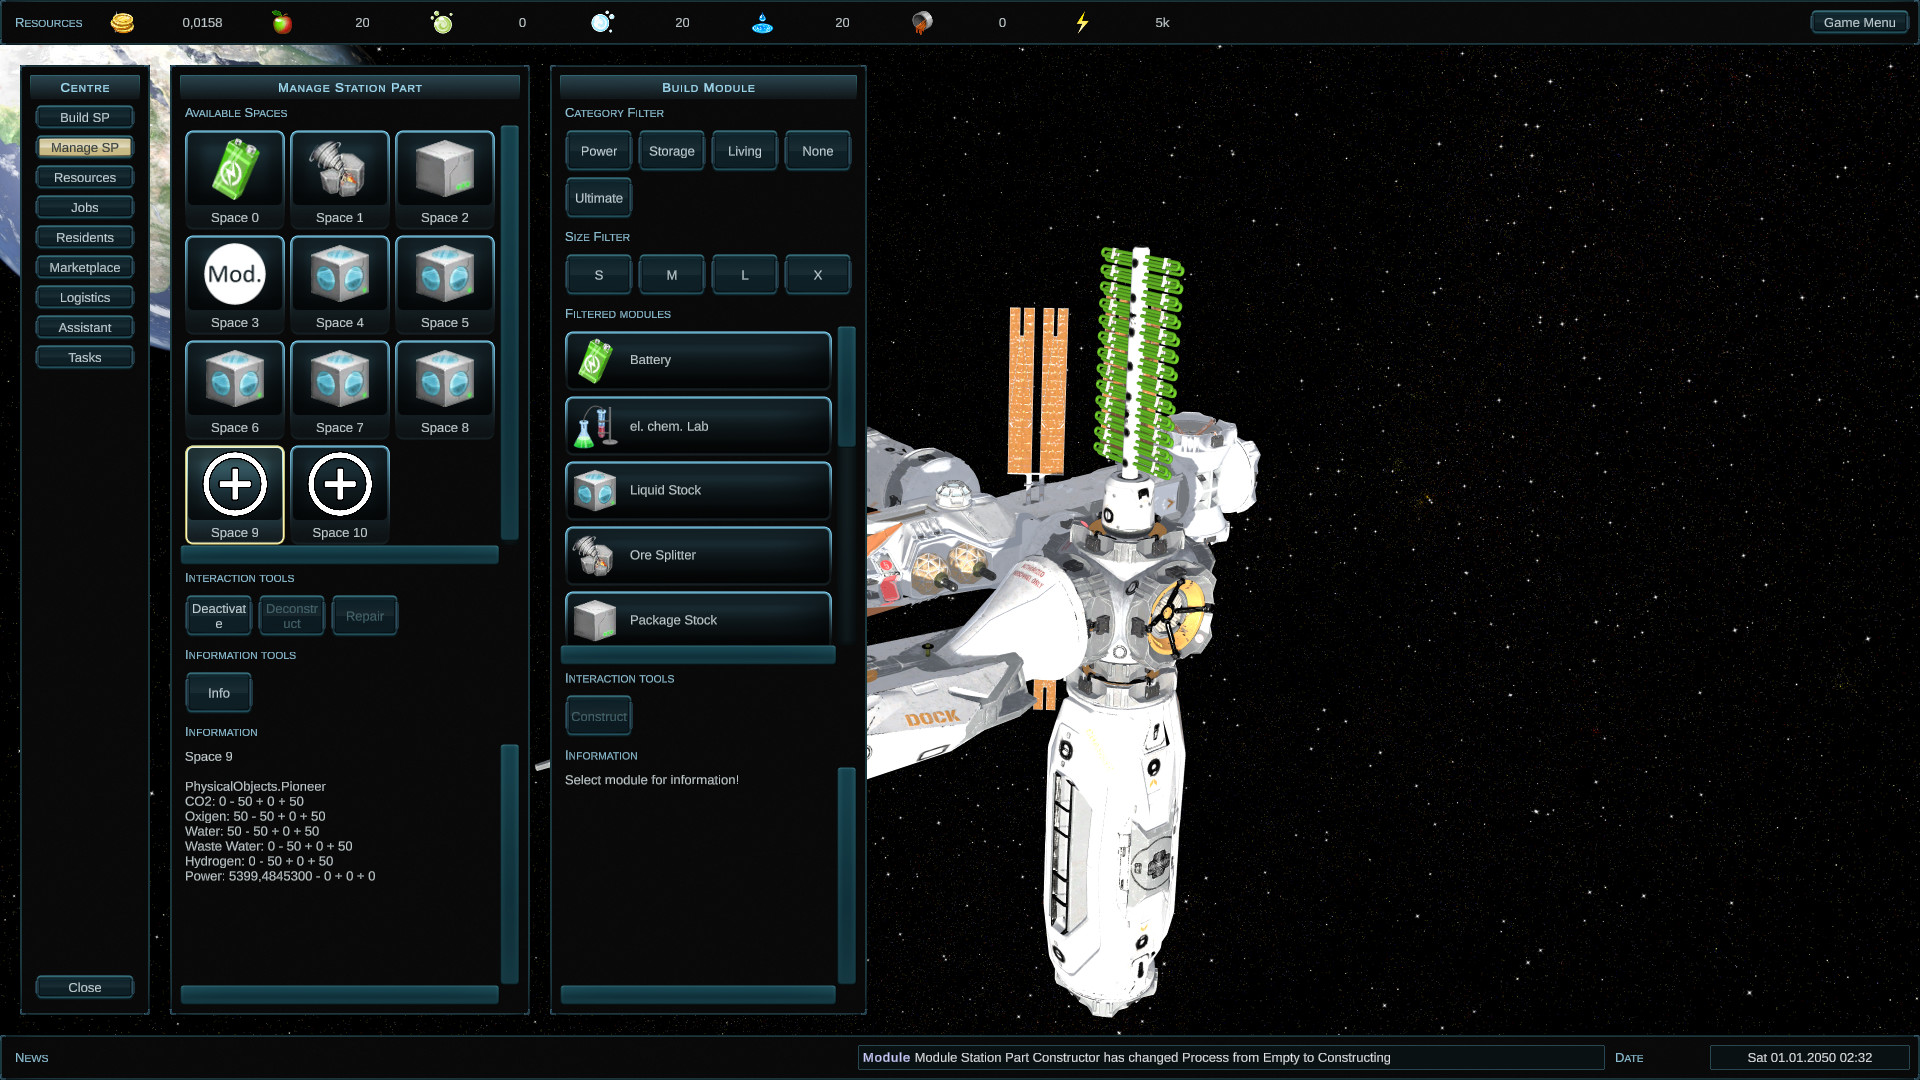Toggle the Power category filter
Viewport: 1920px width, 1080px height.
(599, 151)
